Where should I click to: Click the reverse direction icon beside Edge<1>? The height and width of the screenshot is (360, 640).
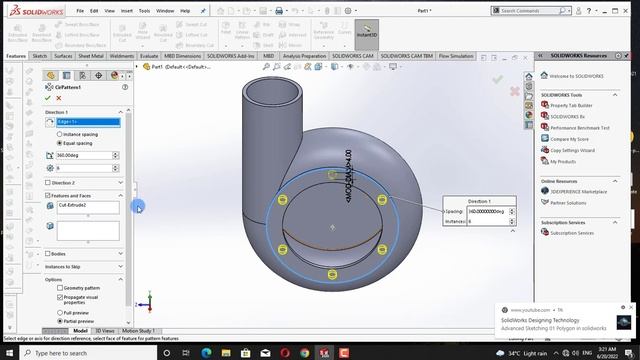click(x=50, y=122)
